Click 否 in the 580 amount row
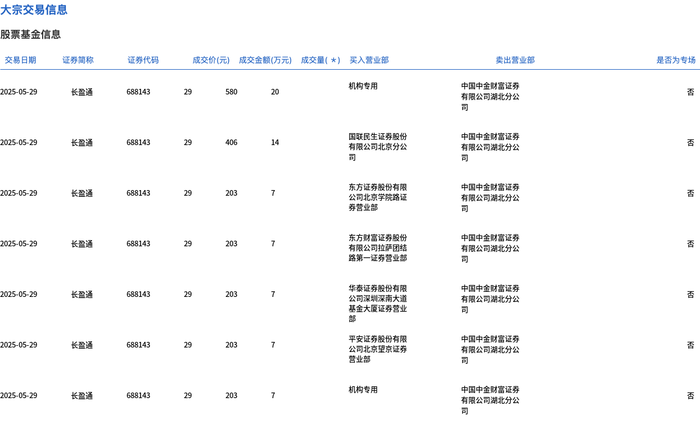Image resolution: width=700 pixels, height=424 pixels. 691,92
